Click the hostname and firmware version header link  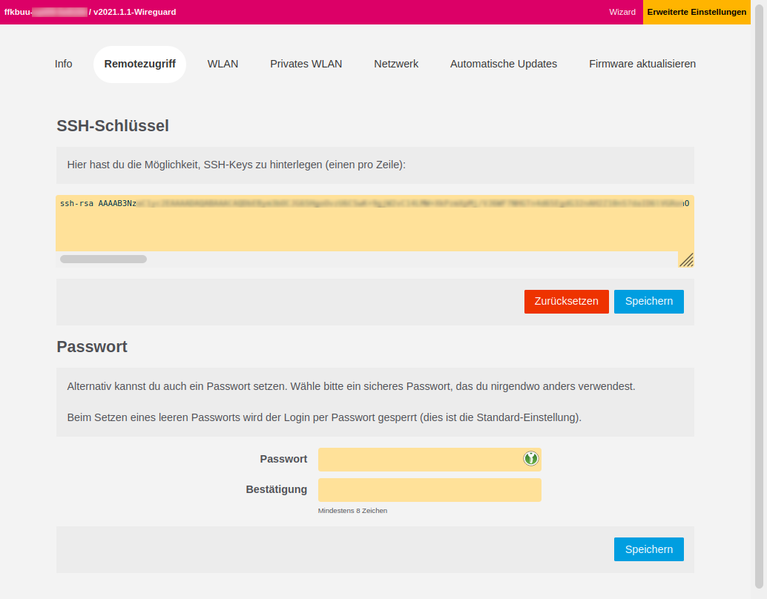coord(82,12)
